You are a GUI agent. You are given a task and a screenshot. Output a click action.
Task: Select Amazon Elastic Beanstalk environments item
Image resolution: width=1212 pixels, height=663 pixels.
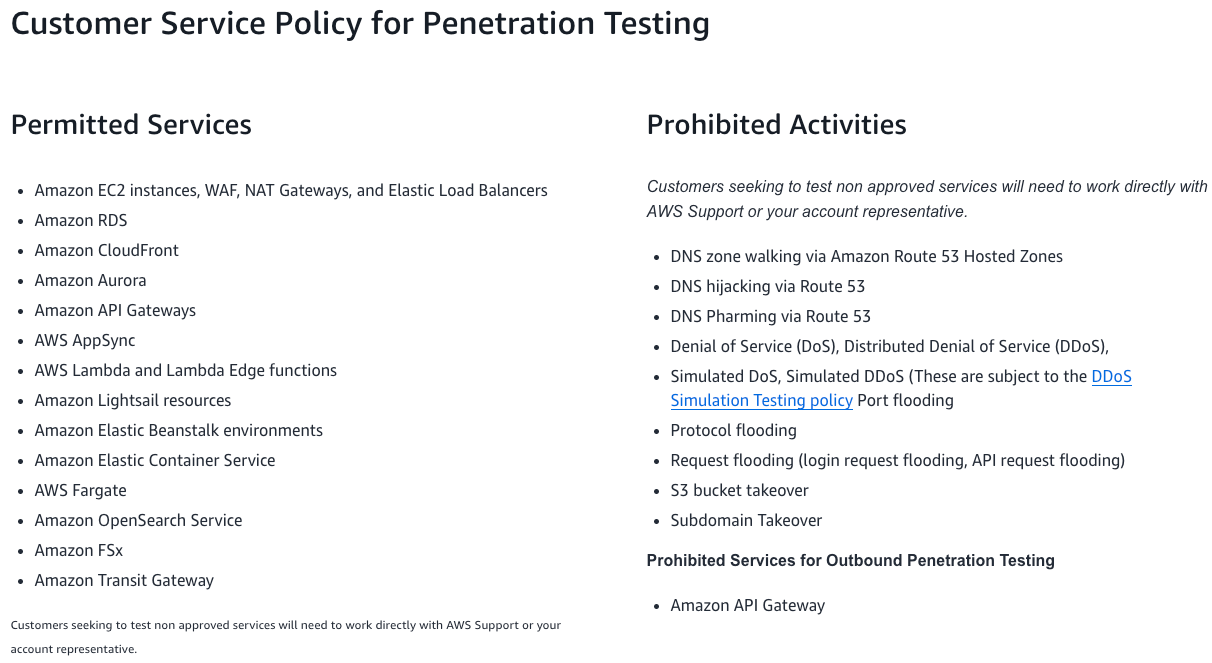click(x=179, y=430)
